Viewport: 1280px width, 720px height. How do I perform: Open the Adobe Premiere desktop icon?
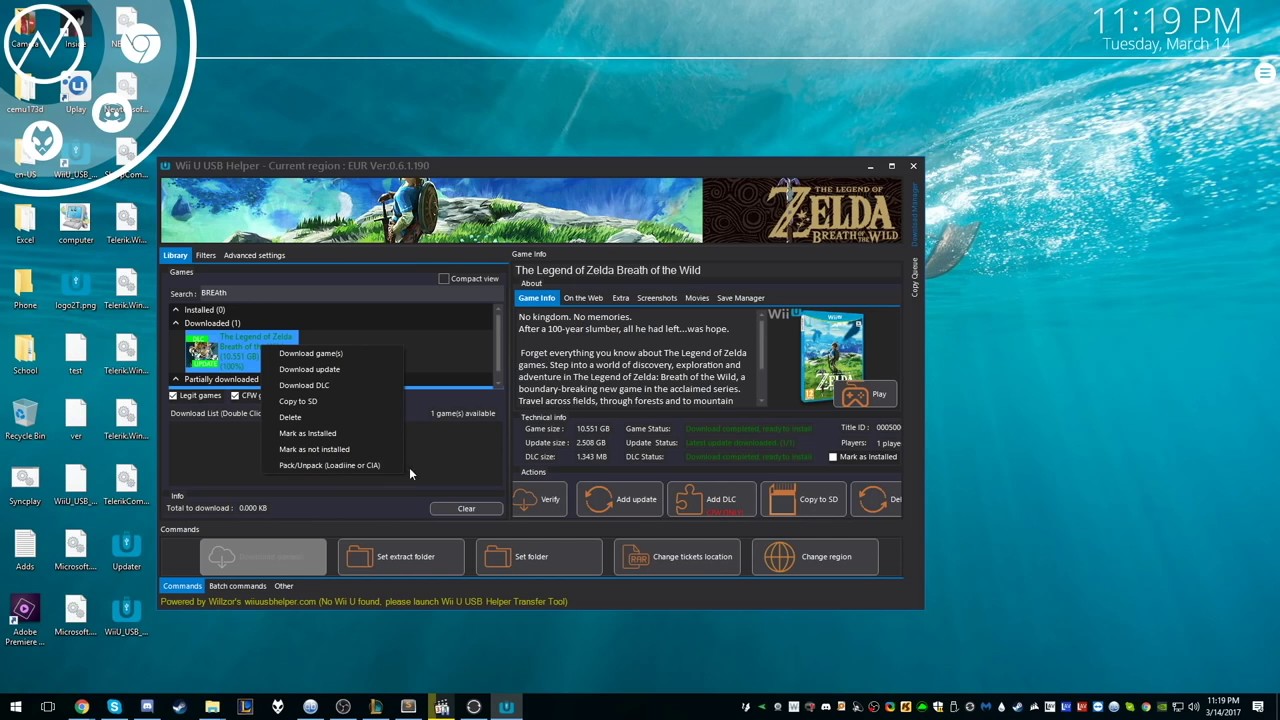coord(25,620)
